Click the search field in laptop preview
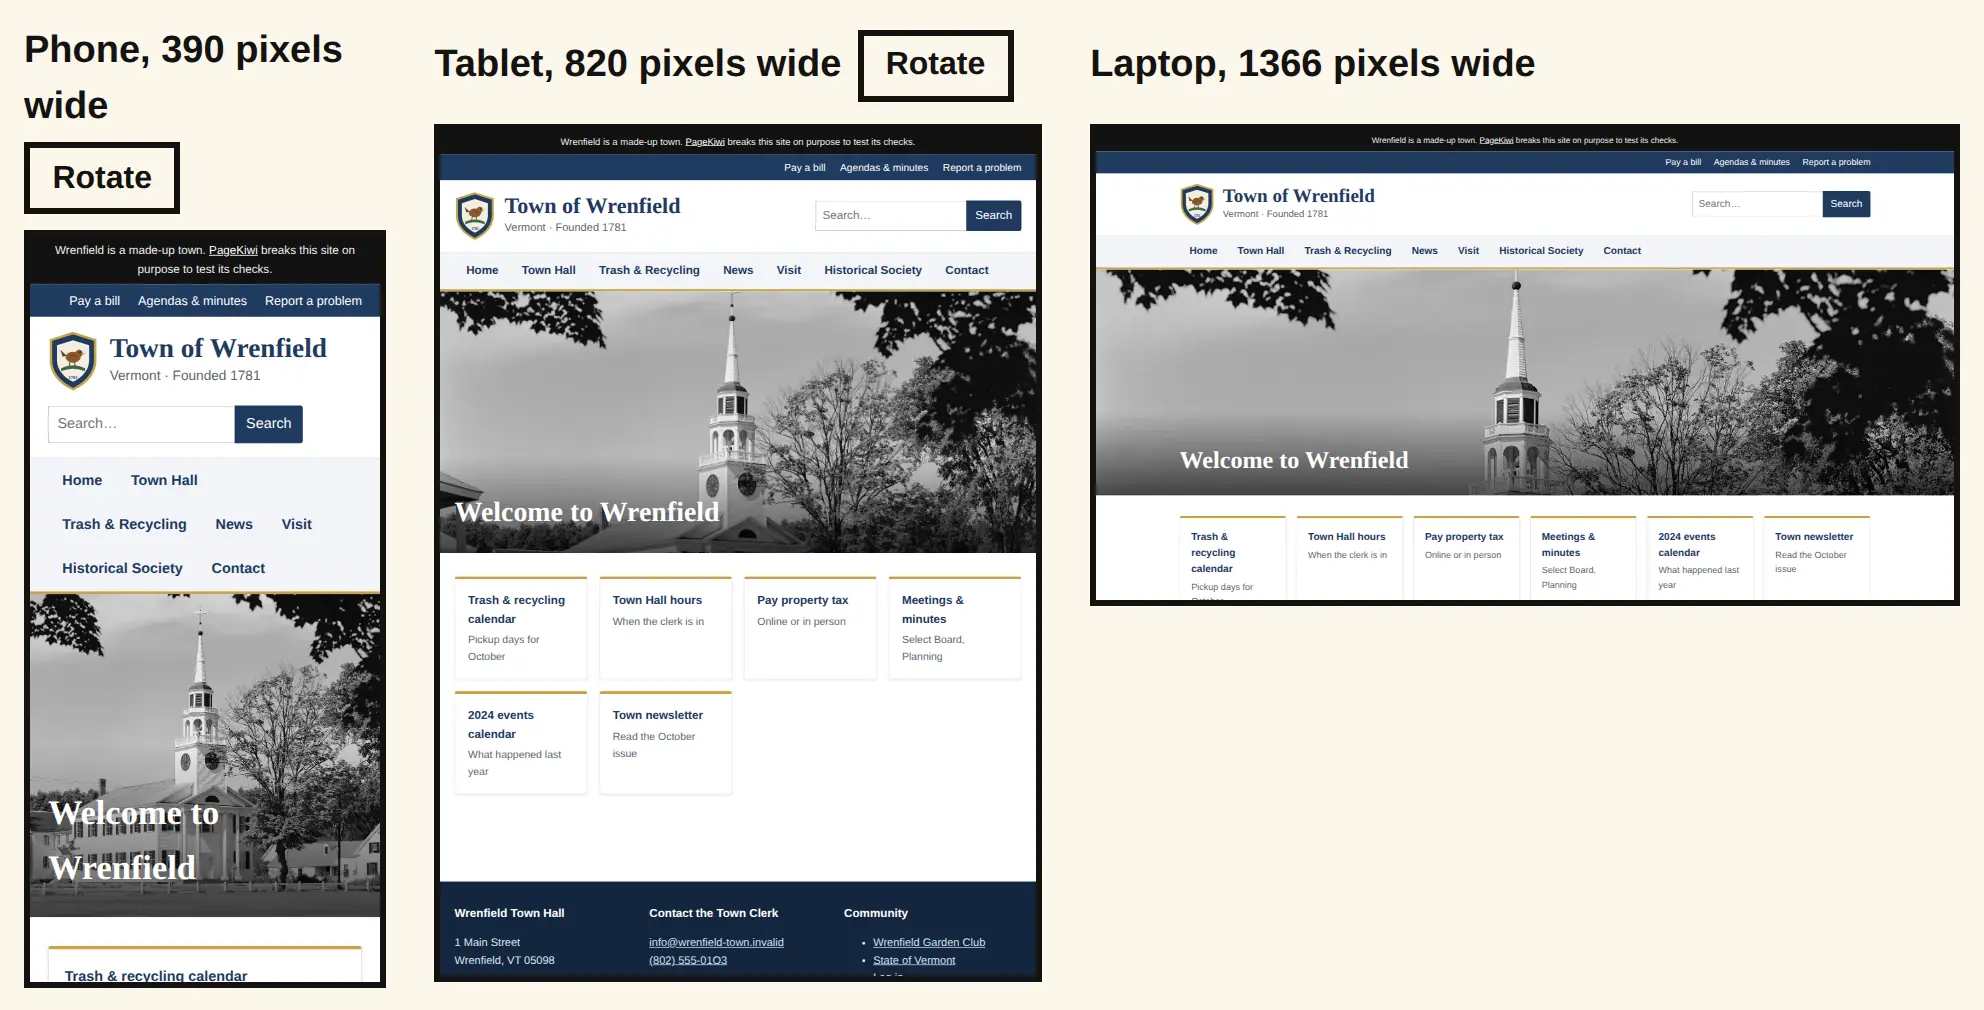Viewport: 1984px width, 1010px height. pos(1757,204)
